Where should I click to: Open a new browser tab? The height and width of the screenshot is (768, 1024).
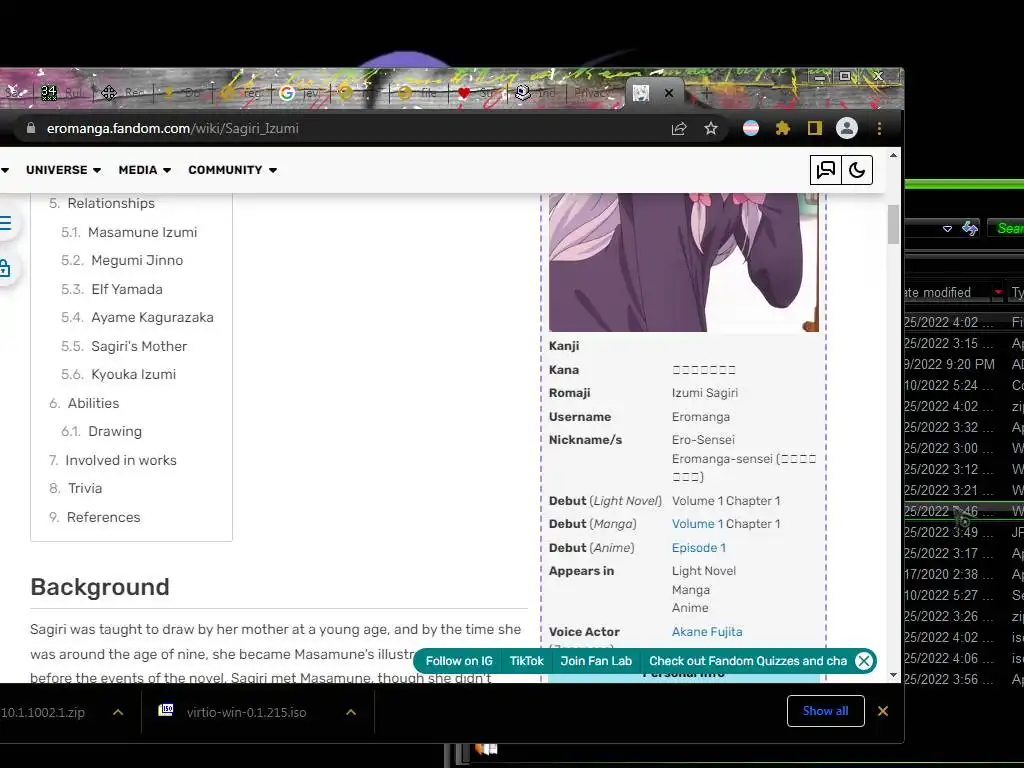coord(706,93)
